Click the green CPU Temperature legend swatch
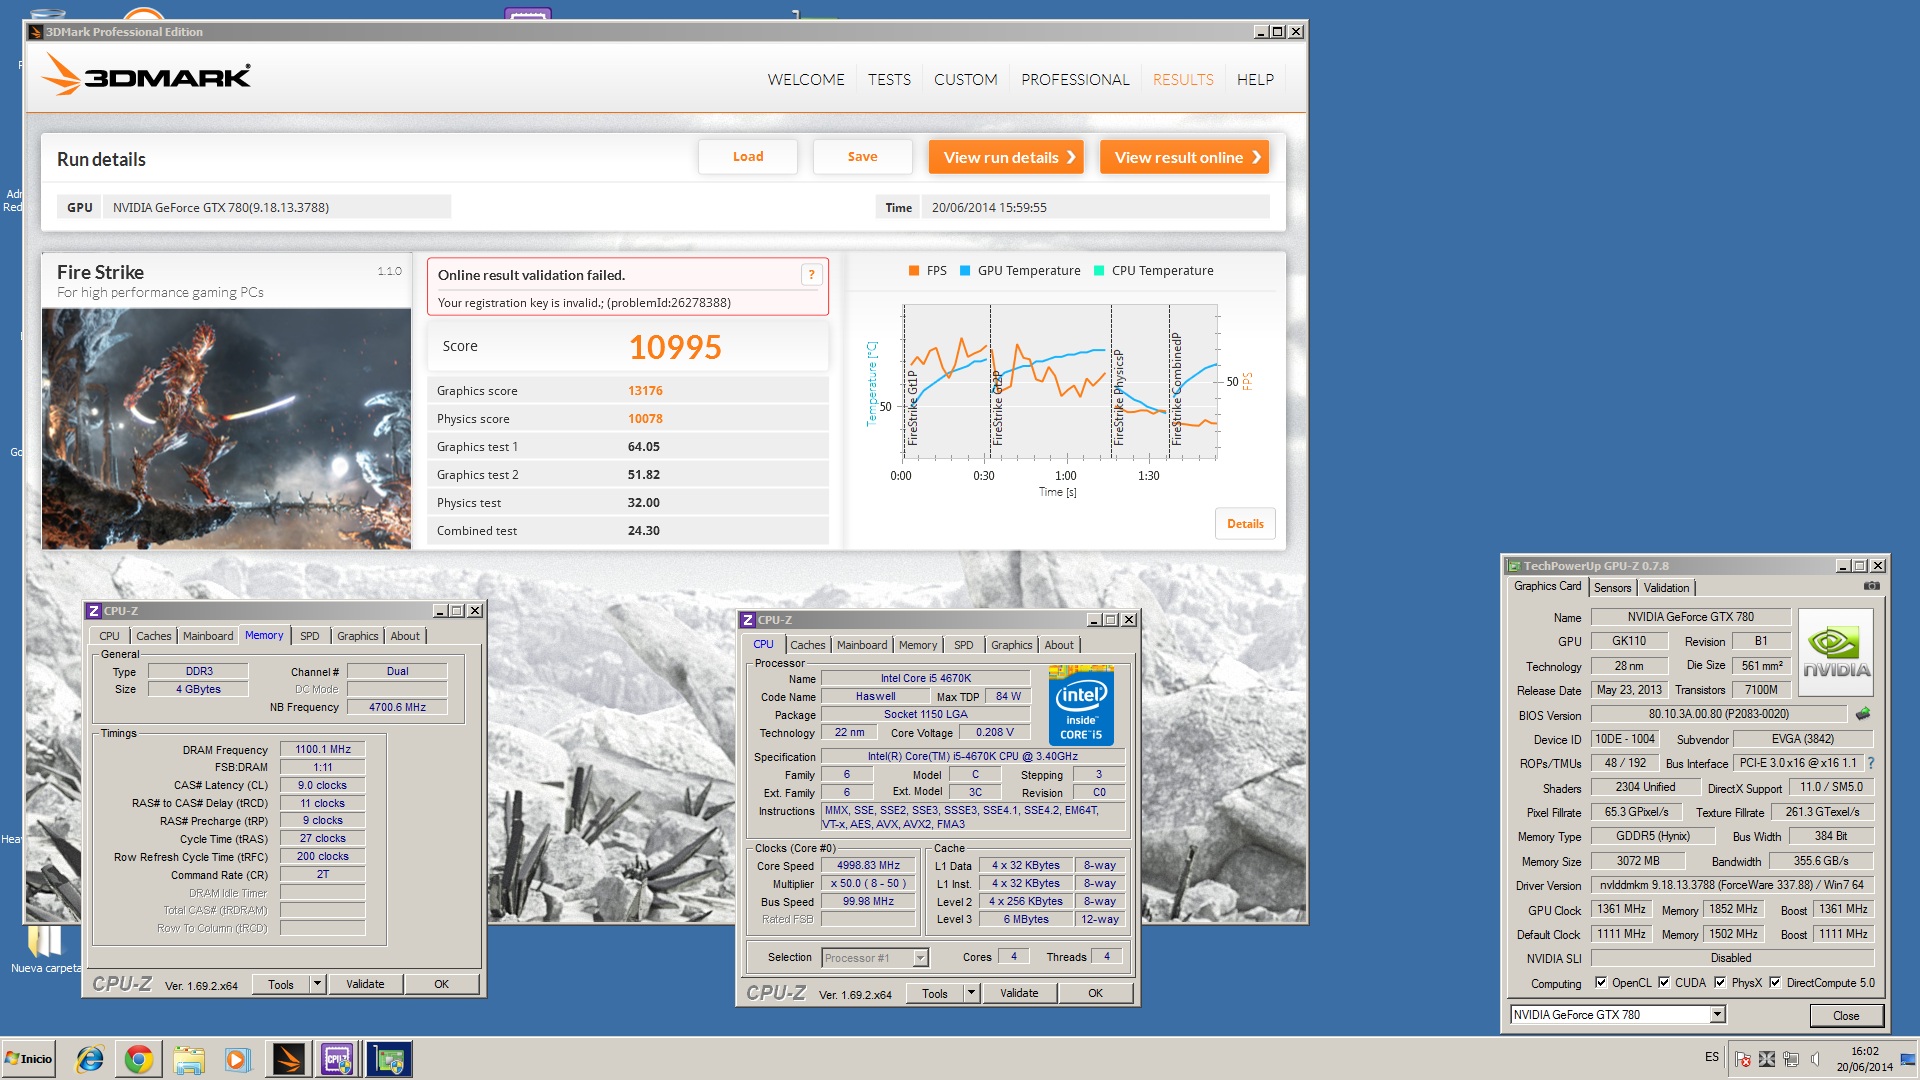The image size is (1920, 1080). [x=1099, y=271]
